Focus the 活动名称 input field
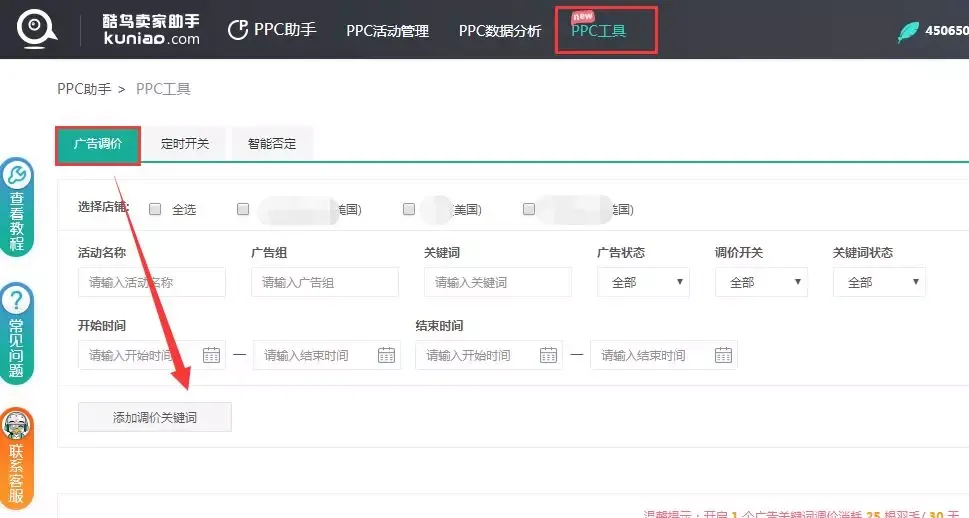The width and height of the screenshot is (969, 518). 152,282
